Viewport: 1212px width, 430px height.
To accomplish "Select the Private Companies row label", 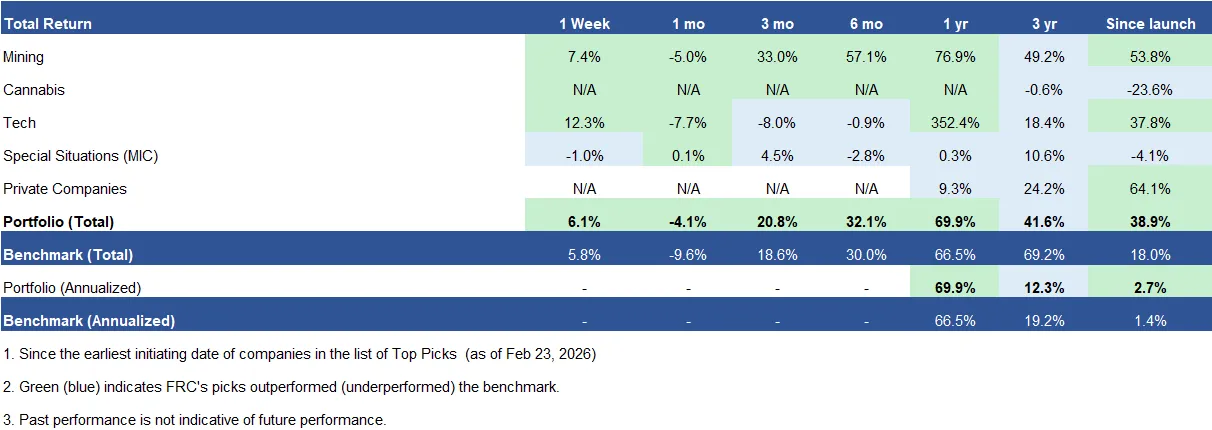I will [x=63, y=189].
